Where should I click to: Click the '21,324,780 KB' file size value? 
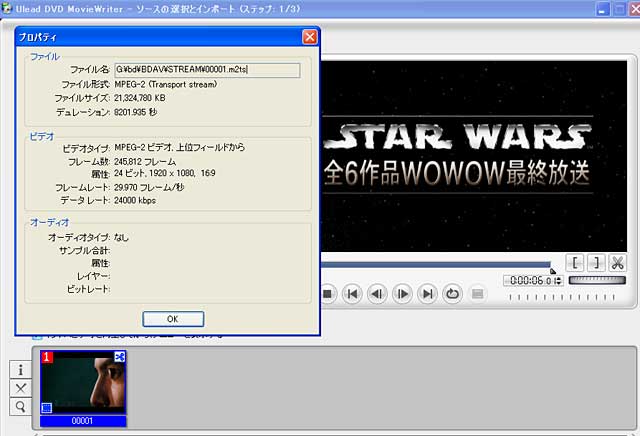pyautogui.click(x=140, y=98)
